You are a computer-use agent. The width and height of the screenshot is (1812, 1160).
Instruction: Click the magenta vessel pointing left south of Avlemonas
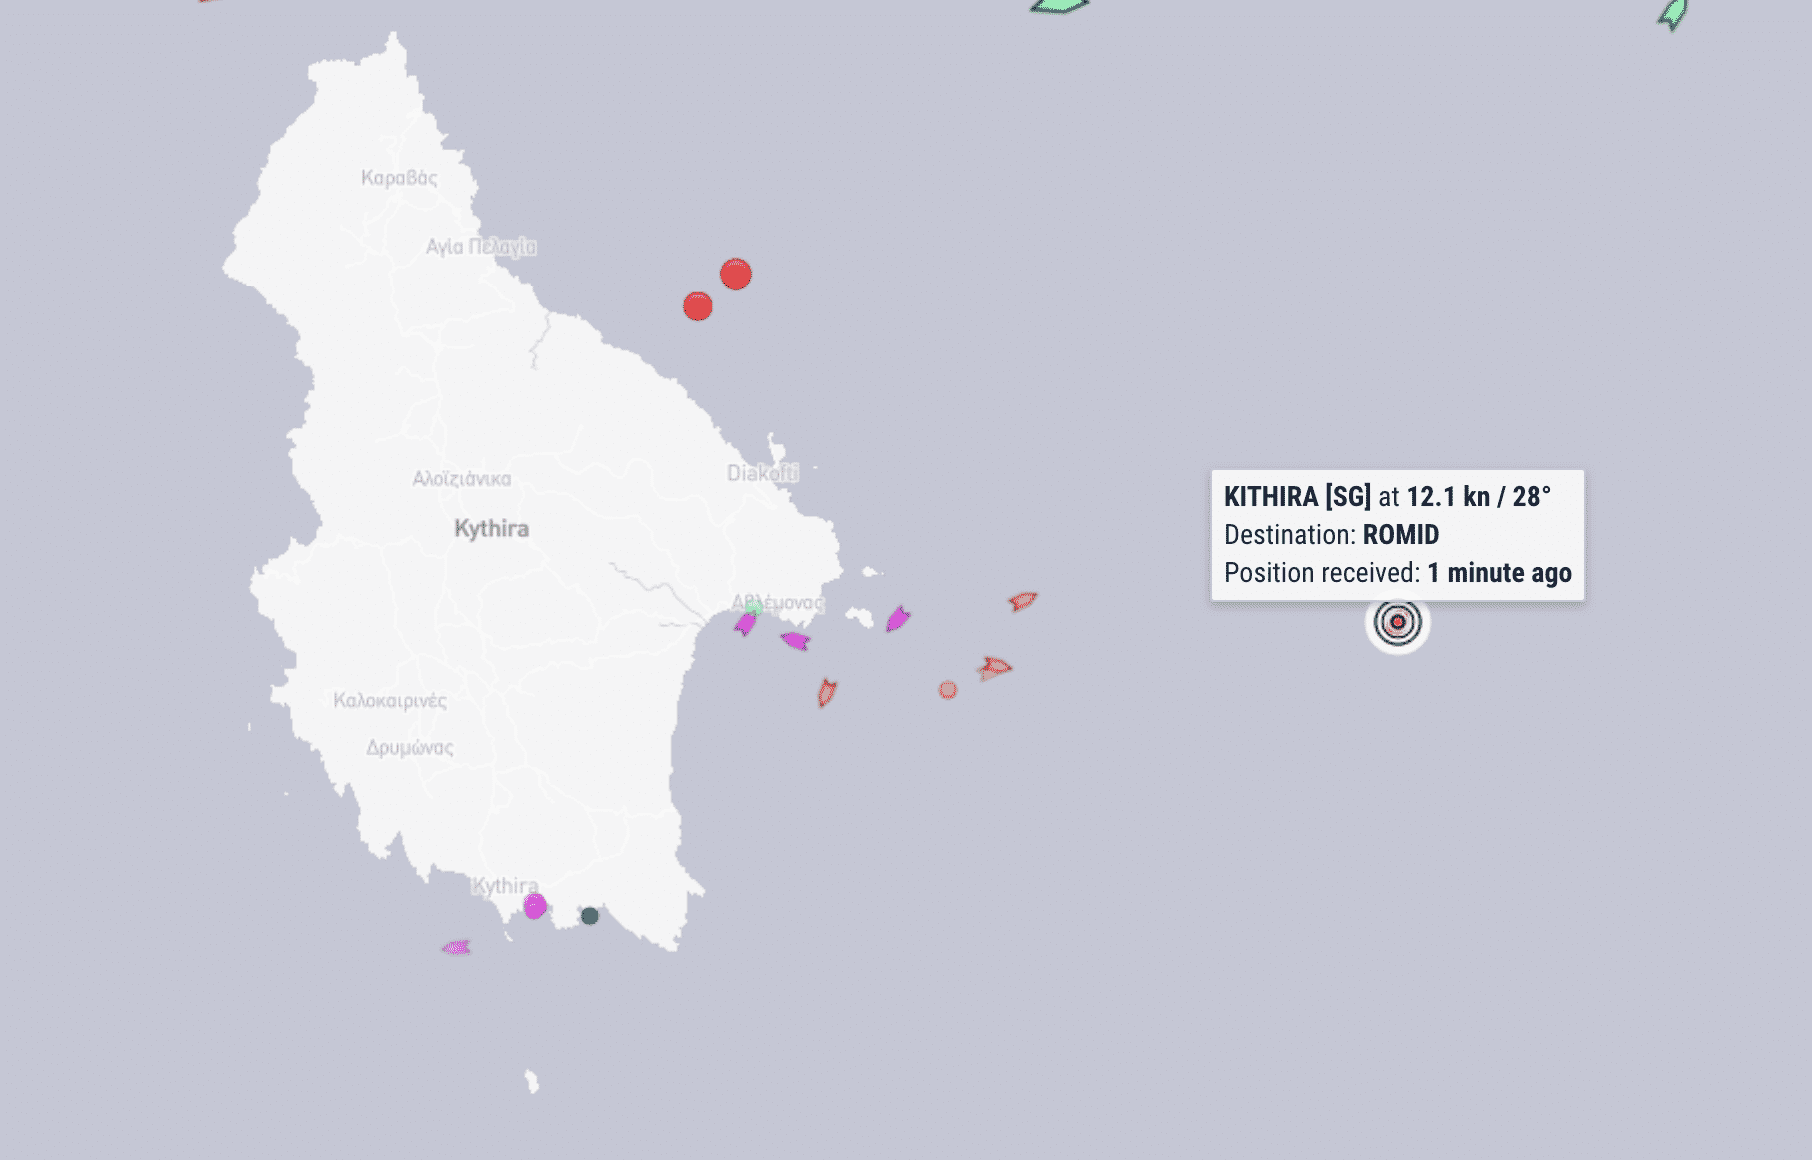(x=795, y=640)
